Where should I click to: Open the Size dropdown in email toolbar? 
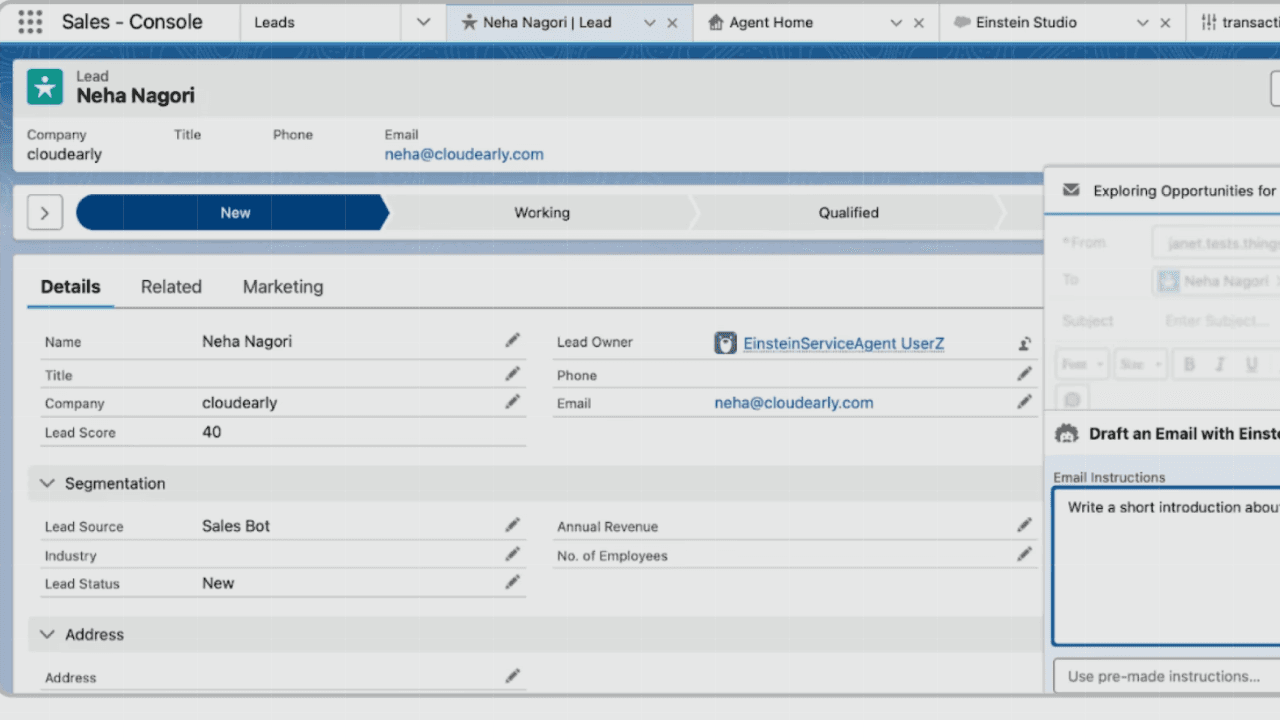pos(1139,365)
